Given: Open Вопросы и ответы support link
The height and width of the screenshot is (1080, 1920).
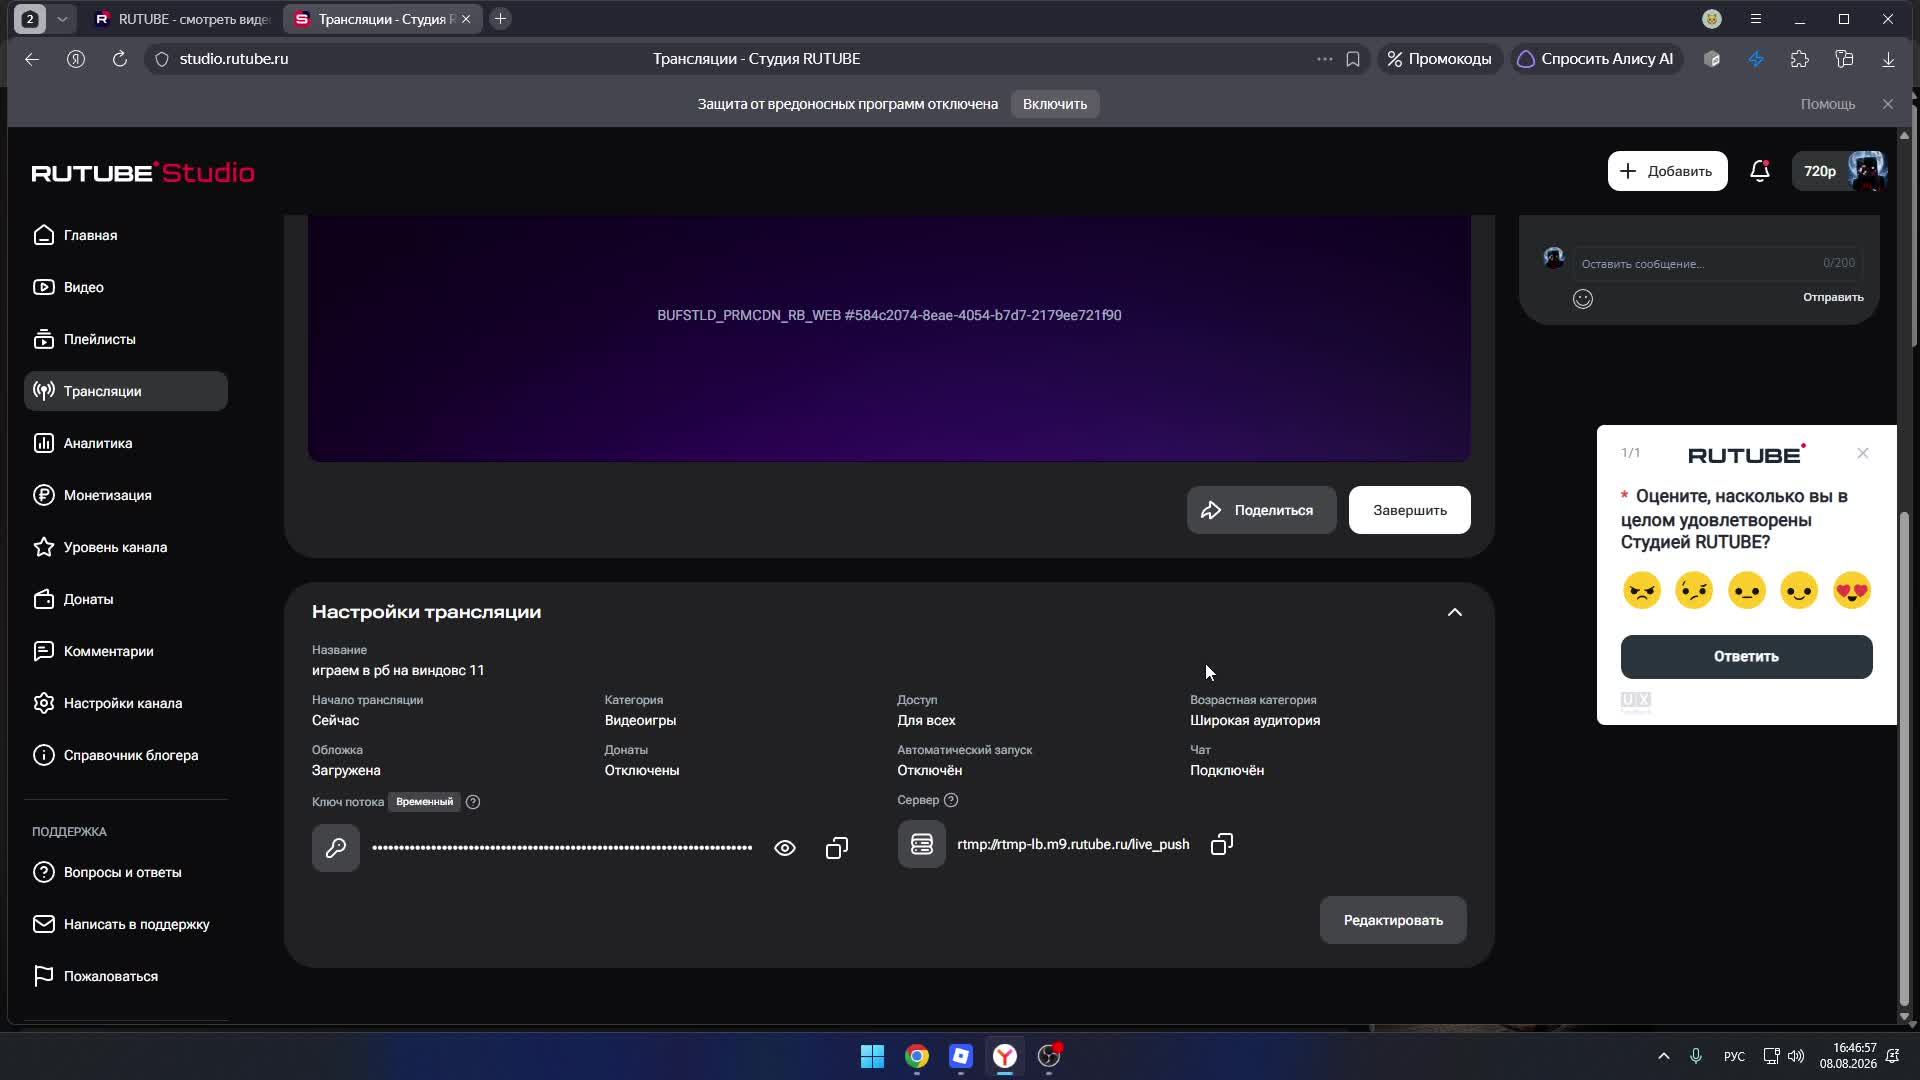Looking at the screenshot, I should pyautogui.click(x=126, y=872).
